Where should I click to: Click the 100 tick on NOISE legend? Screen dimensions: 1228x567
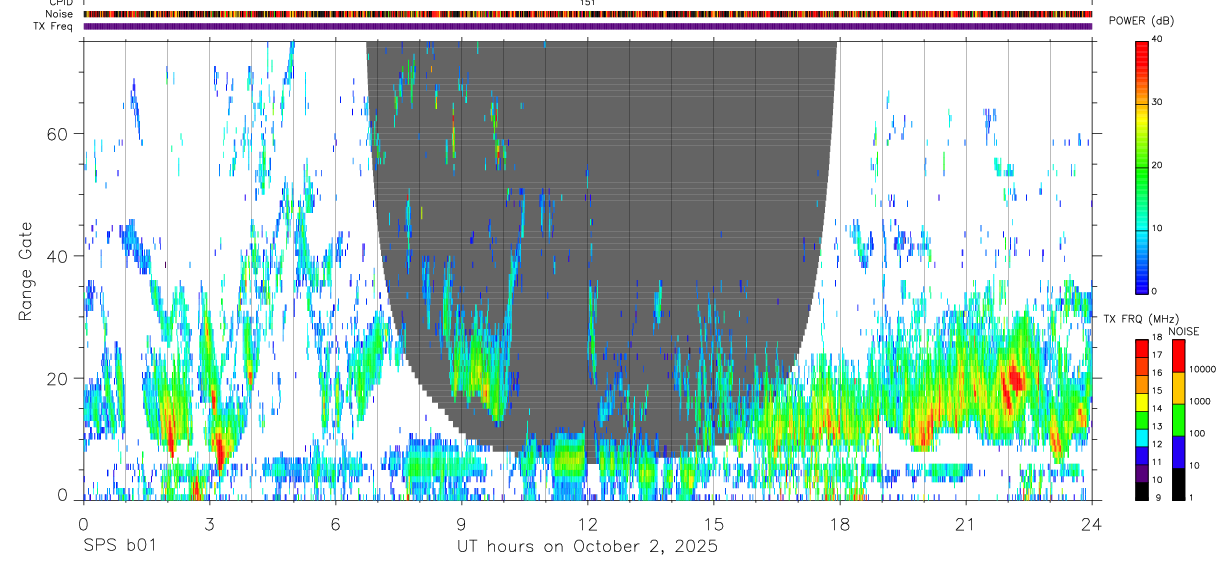pos(1198,433)
